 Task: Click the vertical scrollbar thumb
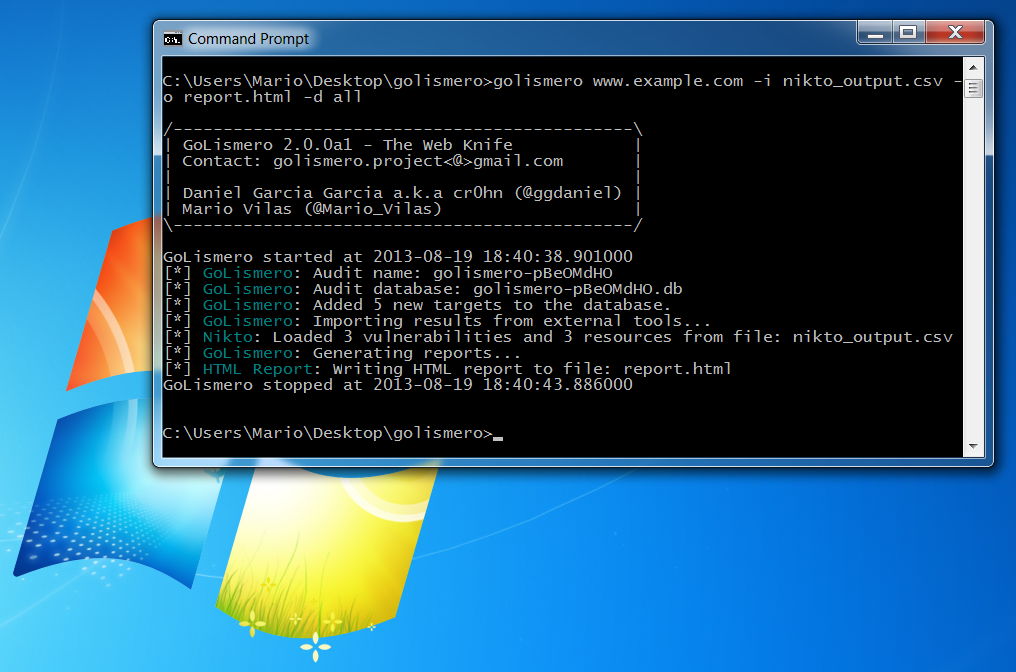972,90
